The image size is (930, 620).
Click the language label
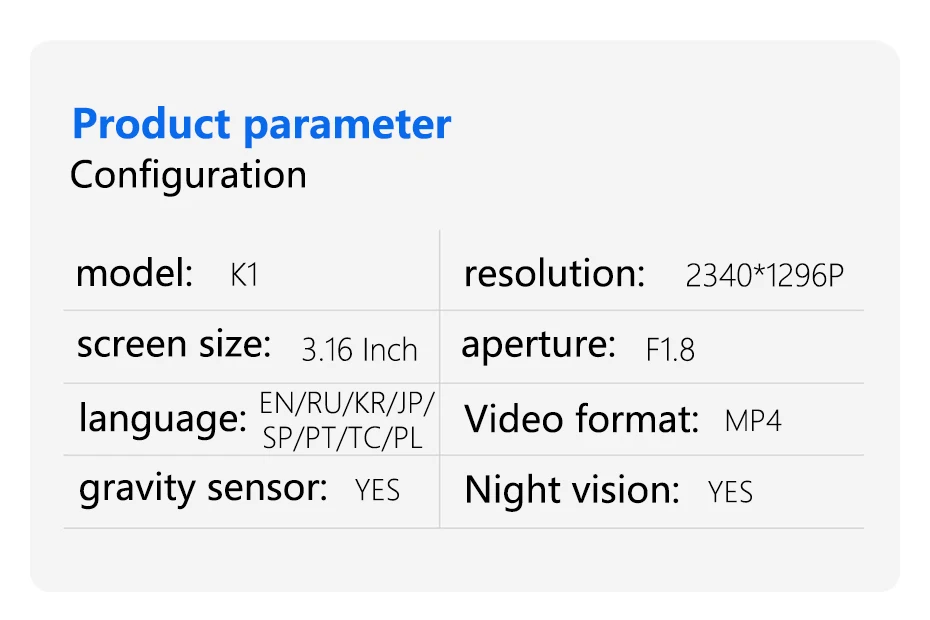(x=162, y=419)
